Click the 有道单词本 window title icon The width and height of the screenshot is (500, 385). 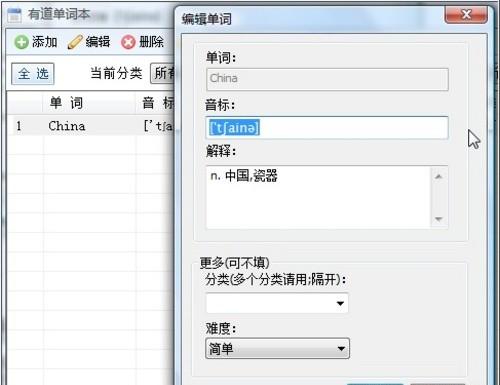14,15
